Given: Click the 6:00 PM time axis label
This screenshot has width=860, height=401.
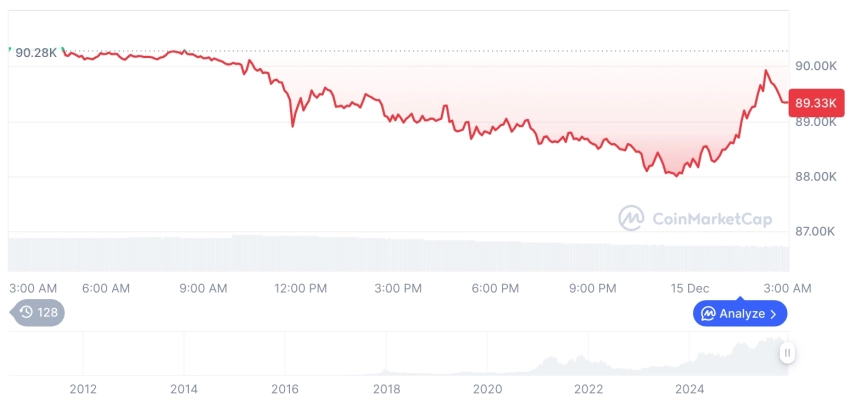Looking at the screenshot, I should (x=495, y=288).
